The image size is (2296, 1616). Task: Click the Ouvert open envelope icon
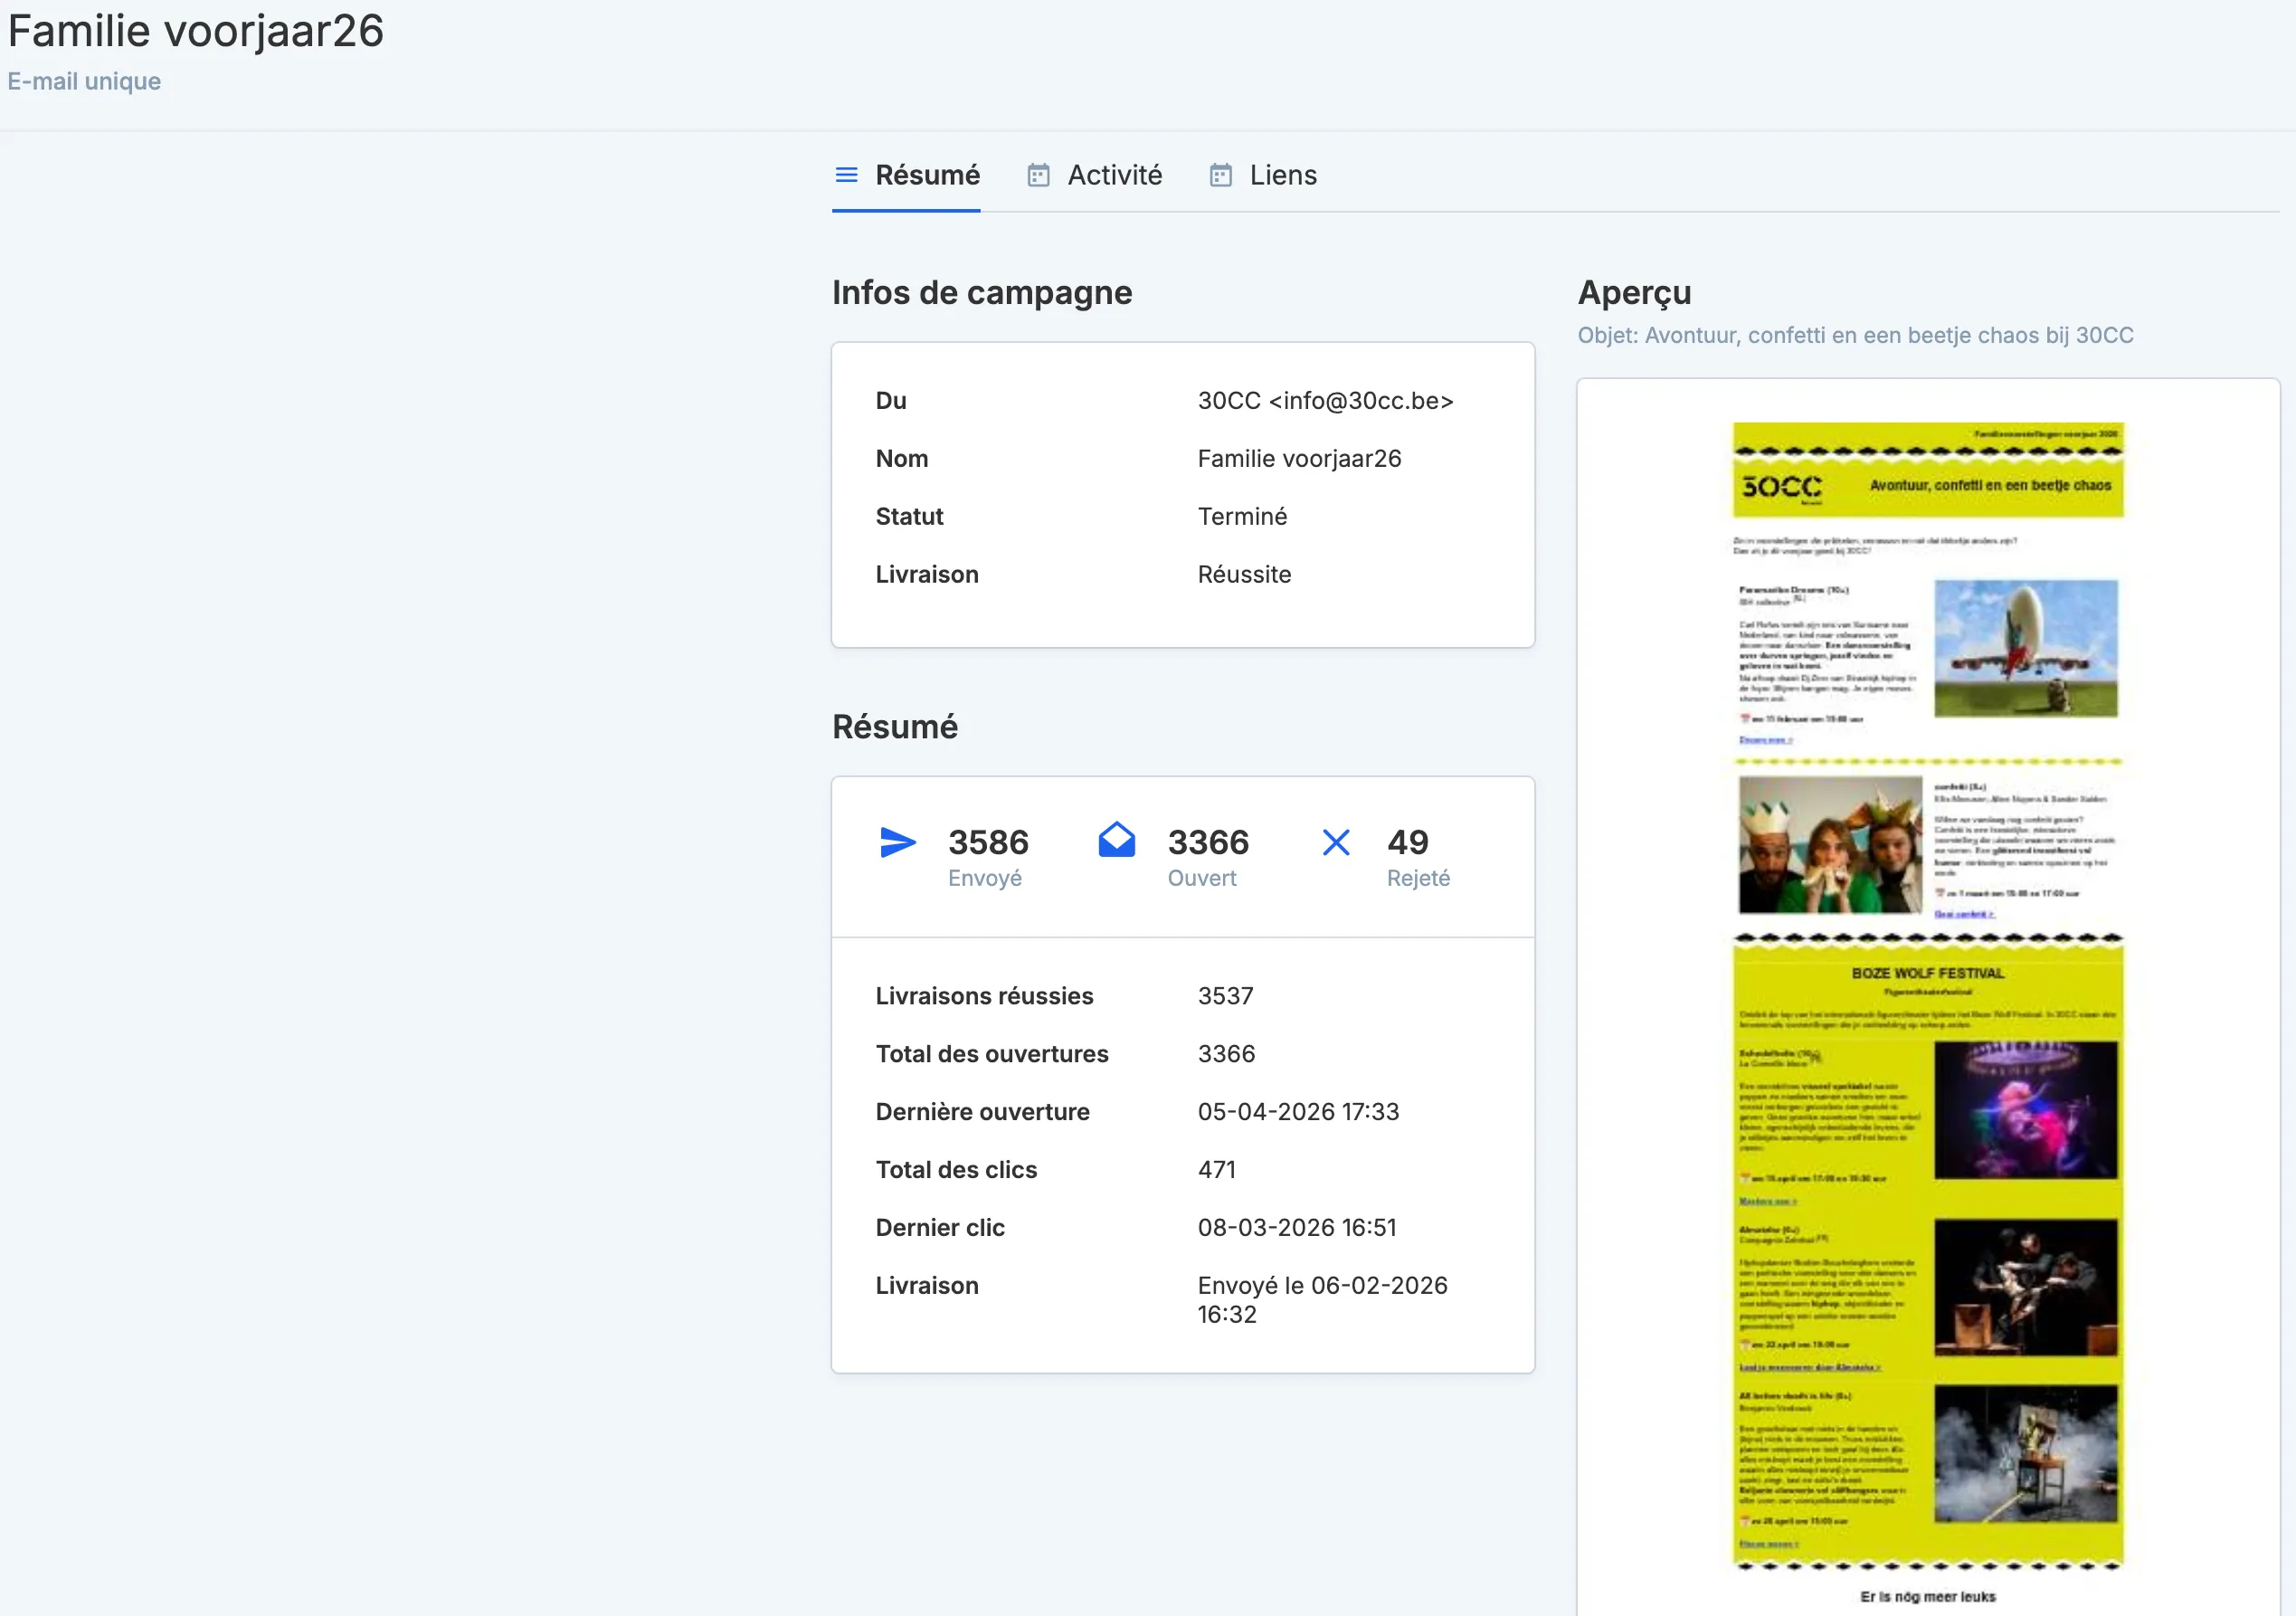click(1117, 840)
